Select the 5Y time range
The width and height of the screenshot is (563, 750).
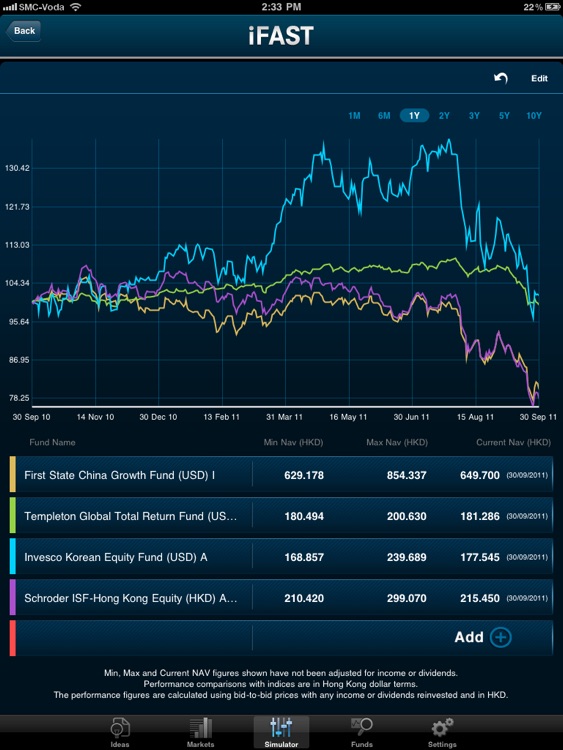504,116
